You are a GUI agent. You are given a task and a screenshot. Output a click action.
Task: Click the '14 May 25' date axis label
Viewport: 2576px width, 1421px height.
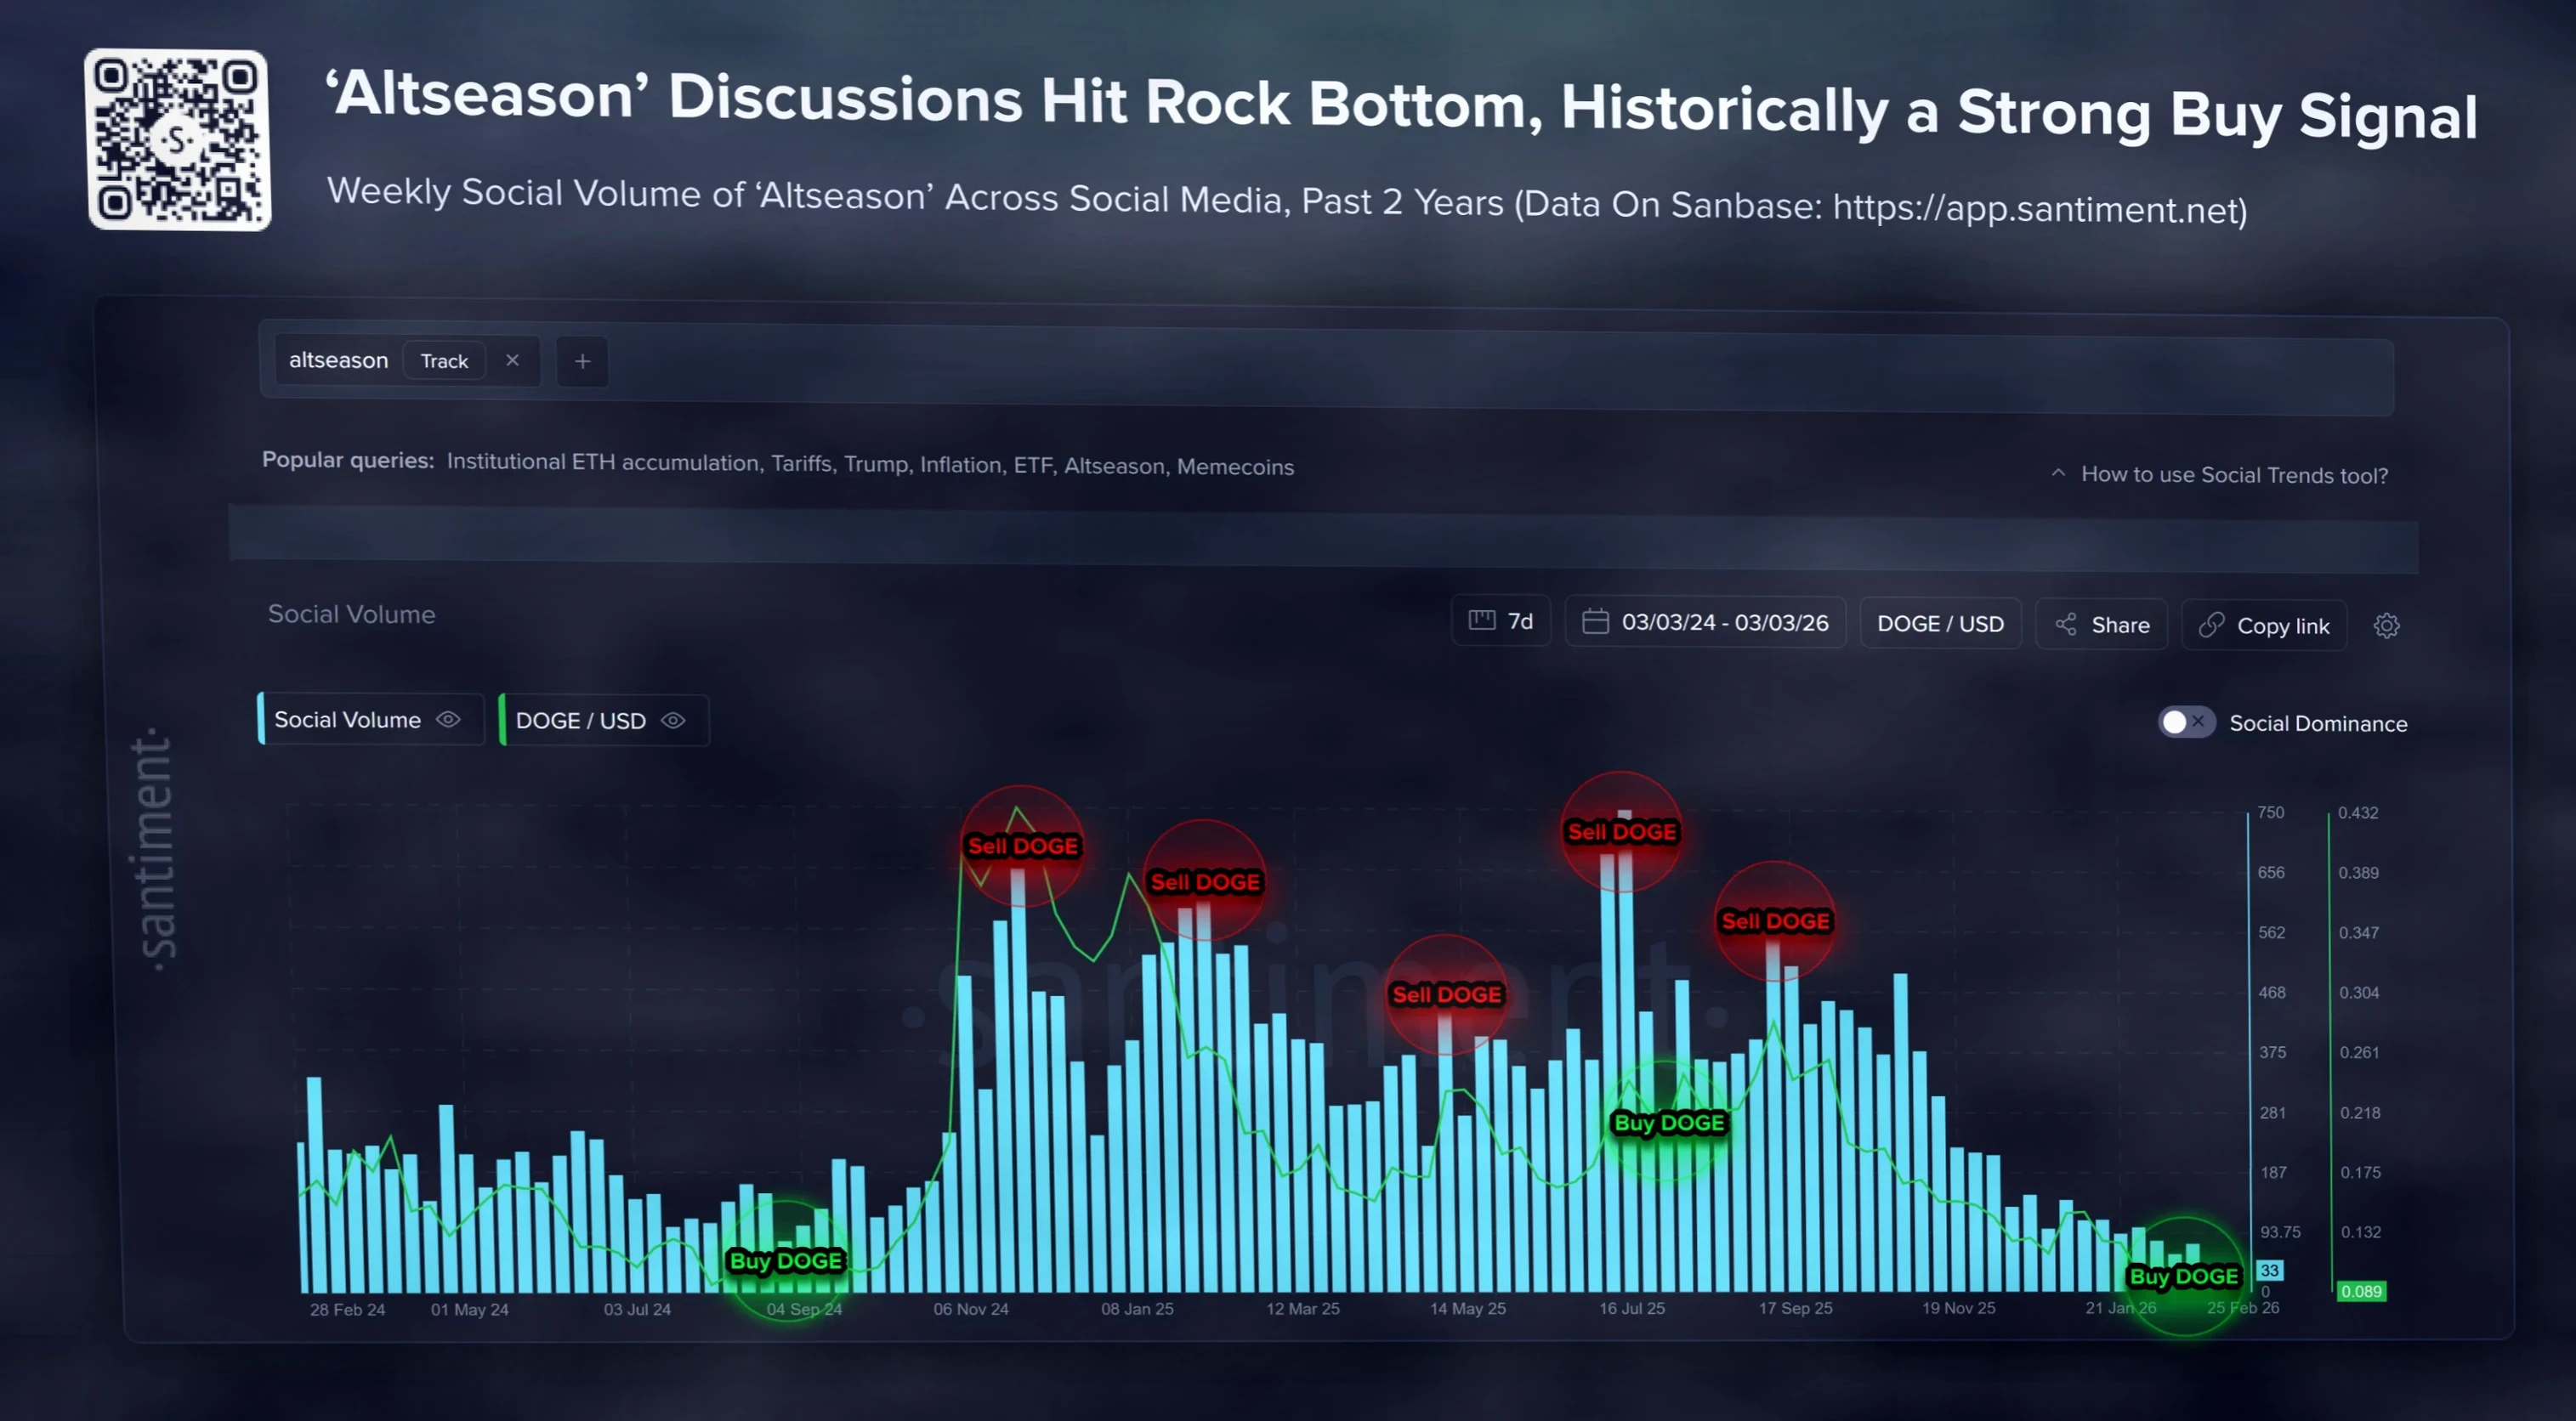(x=1467, y=1309)
